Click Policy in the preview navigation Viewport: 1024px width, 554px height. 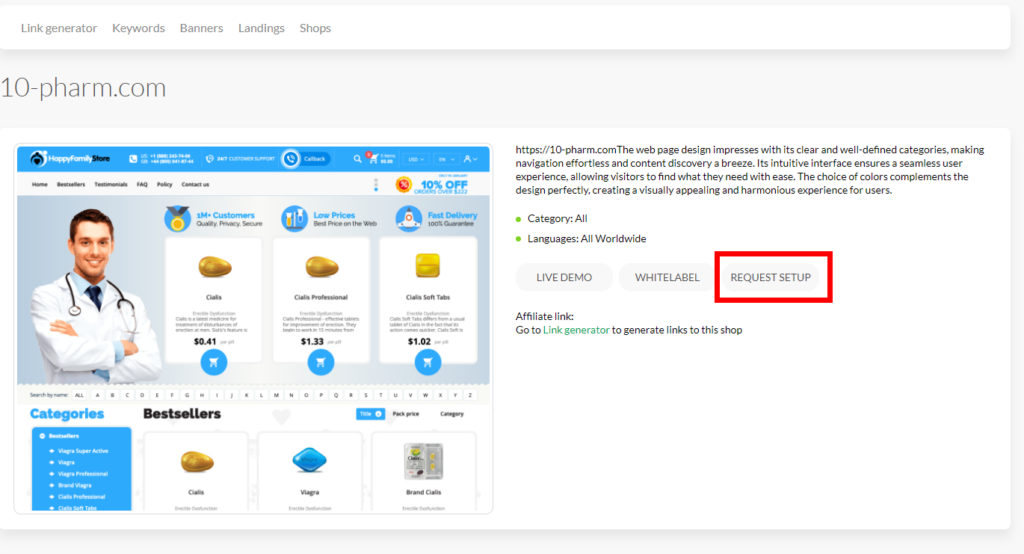[165, 184]
